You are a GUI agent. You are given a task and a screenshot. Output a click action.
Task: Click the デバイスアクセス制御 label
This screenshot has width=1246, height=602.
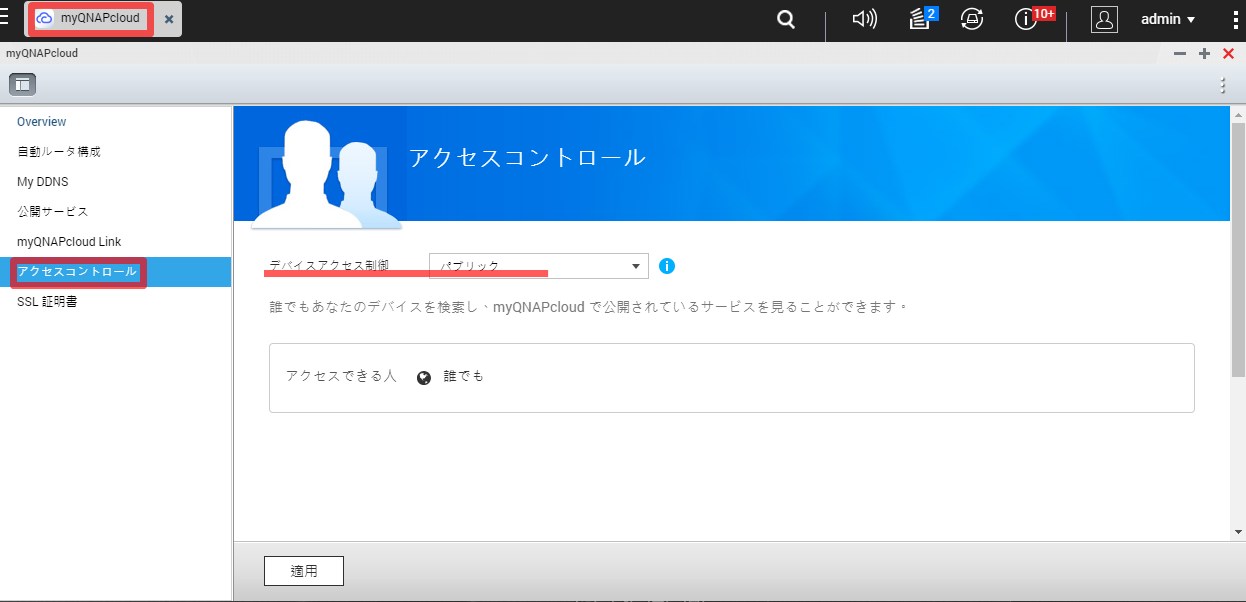[x=329, y=266]
